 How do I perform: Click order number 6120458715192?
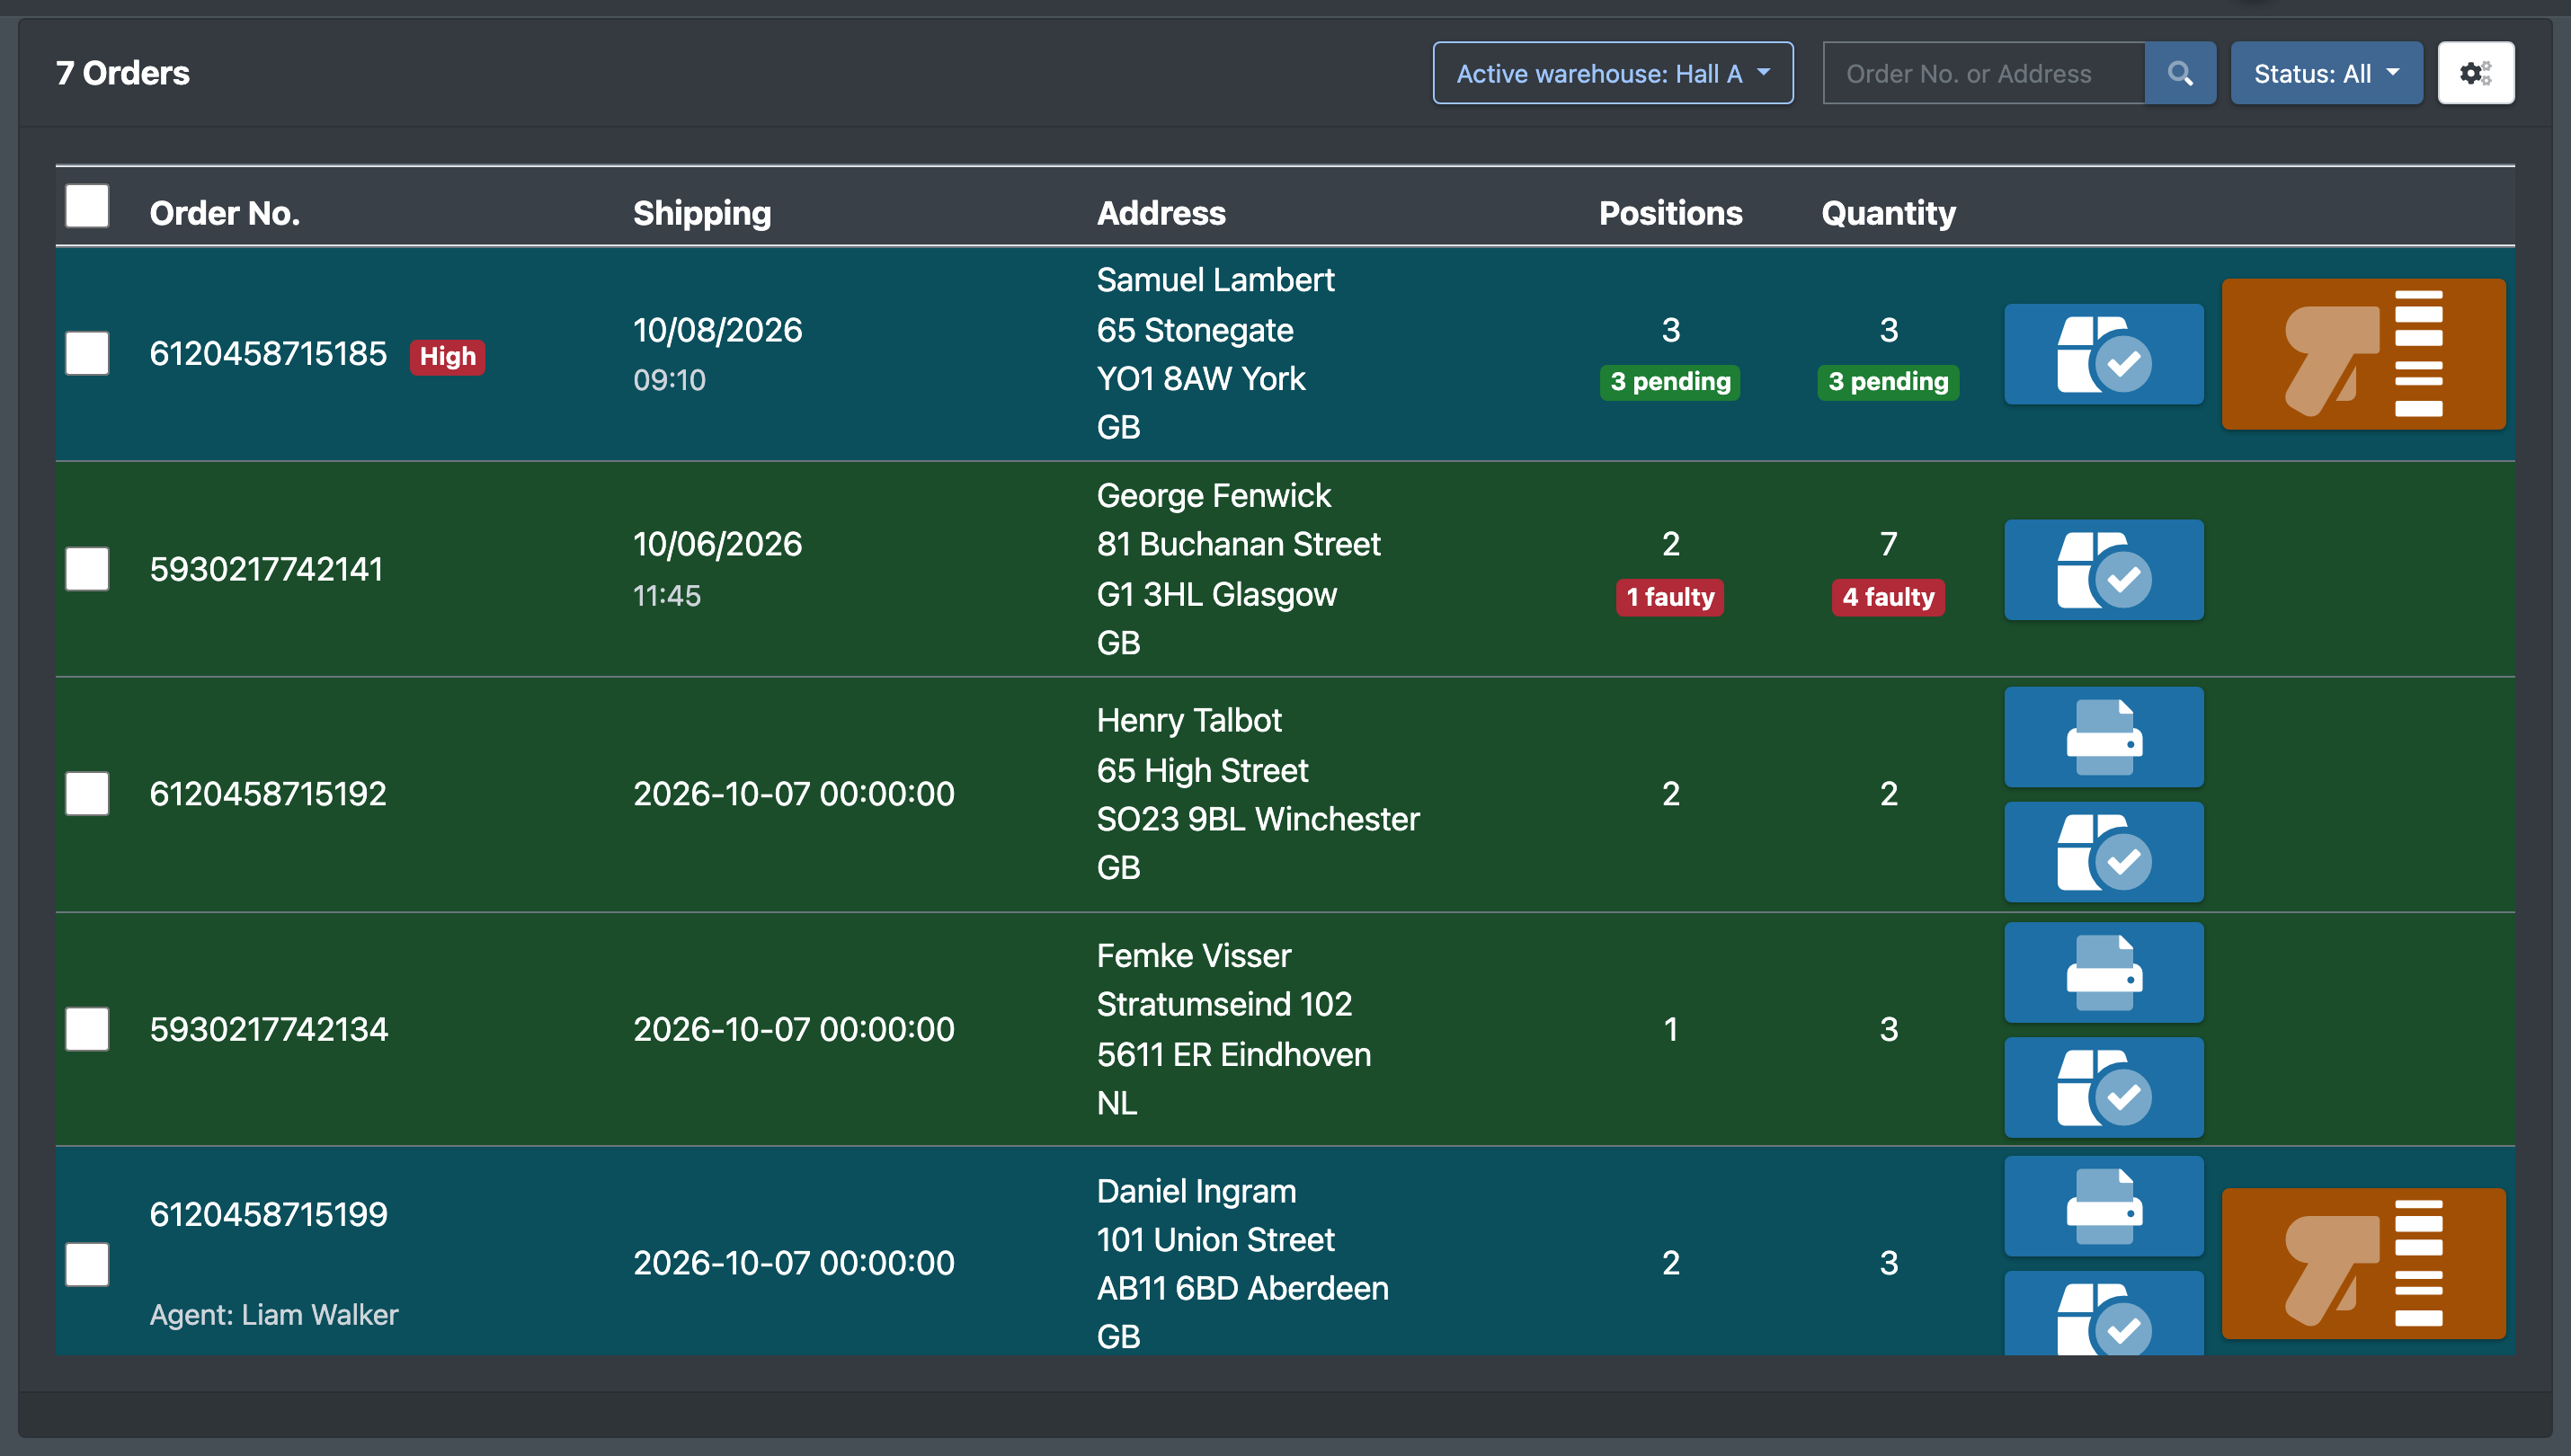[268, 794]
